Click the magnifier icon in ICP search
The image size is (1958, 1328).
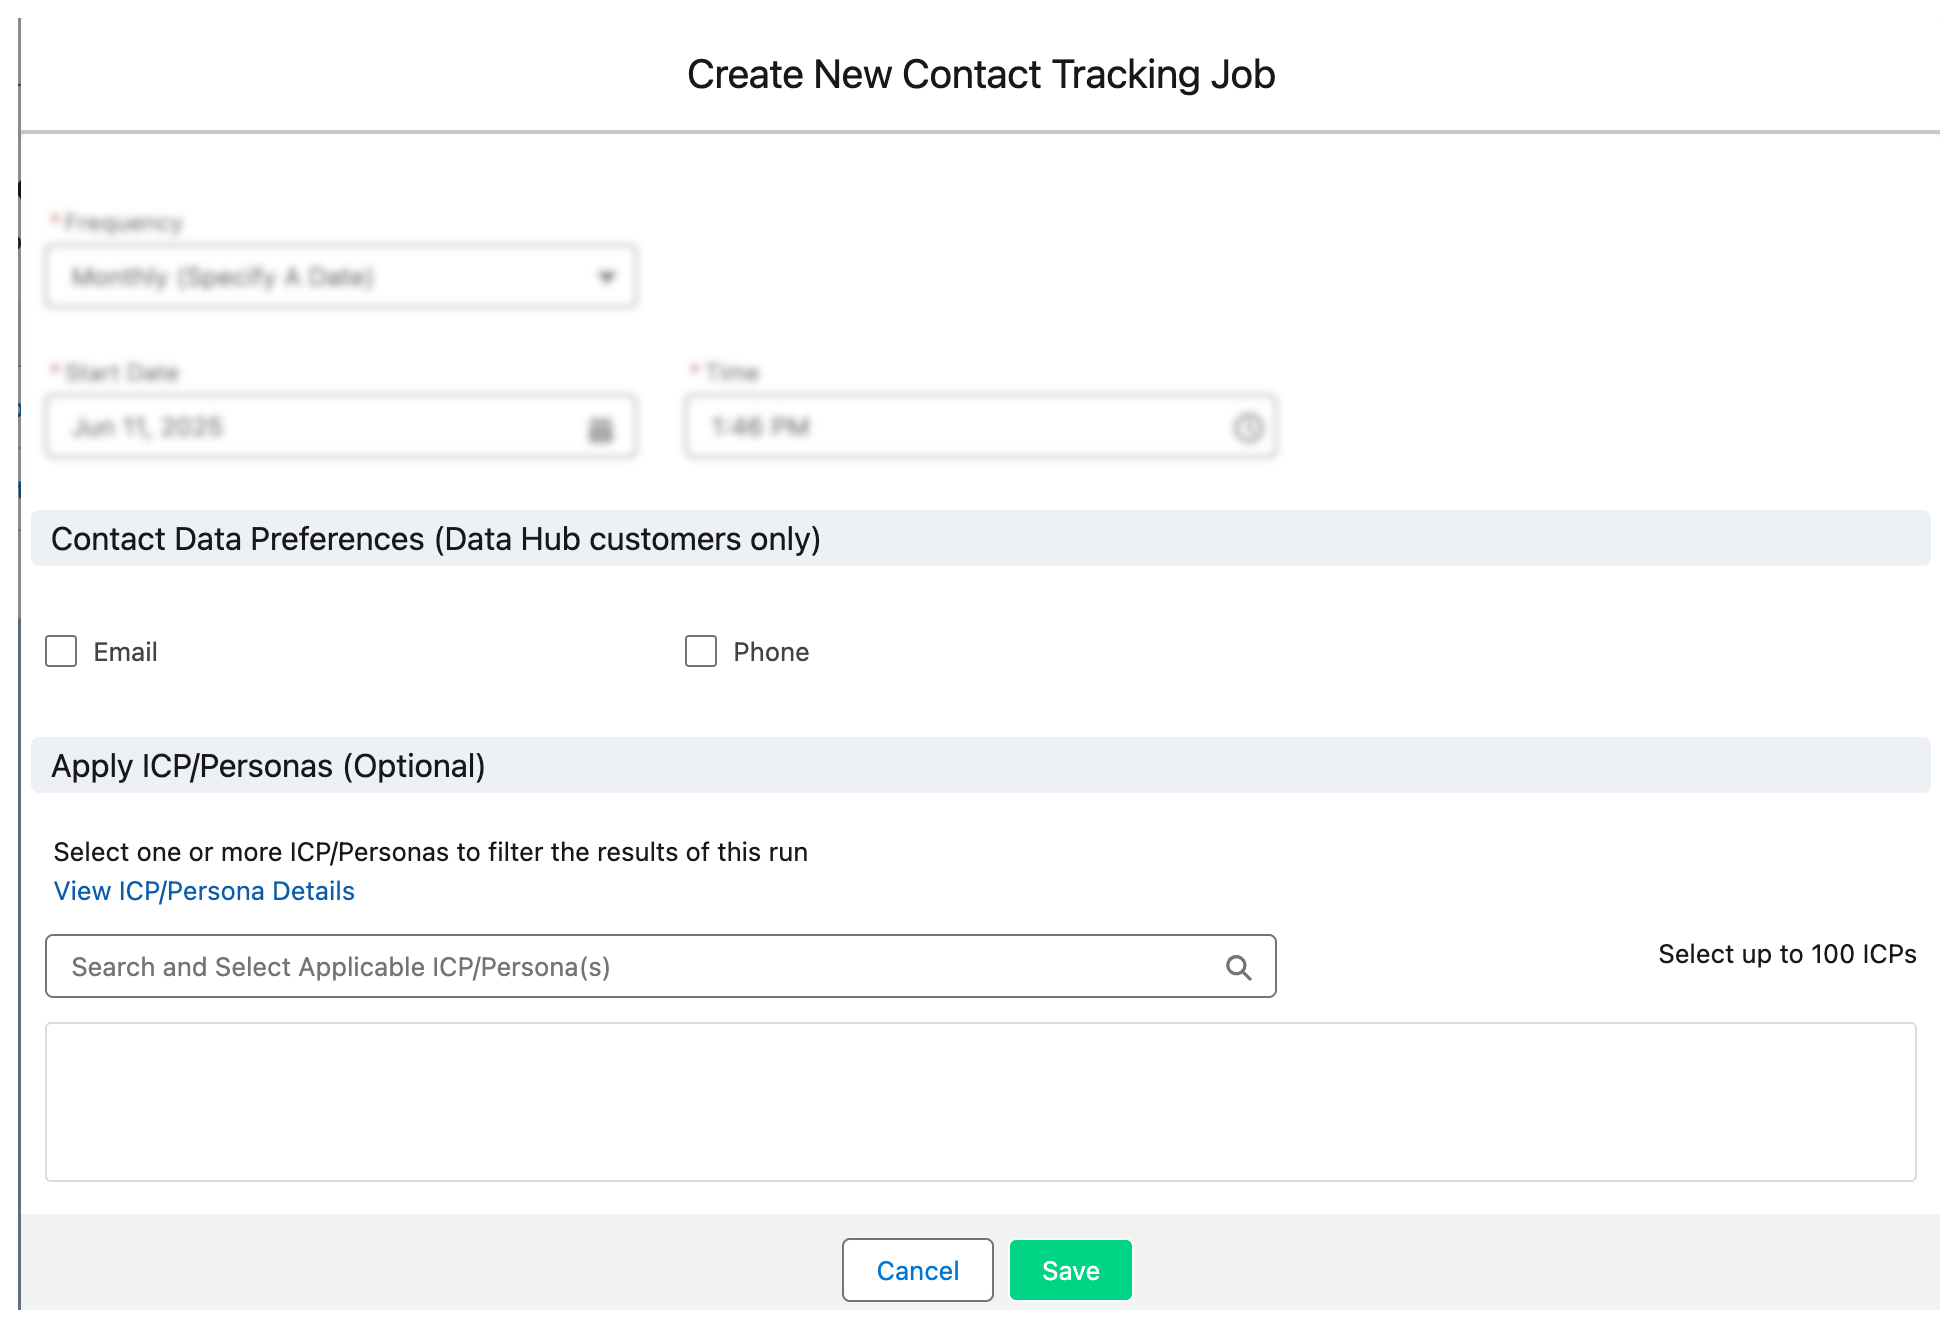[x=1238, y=967]
